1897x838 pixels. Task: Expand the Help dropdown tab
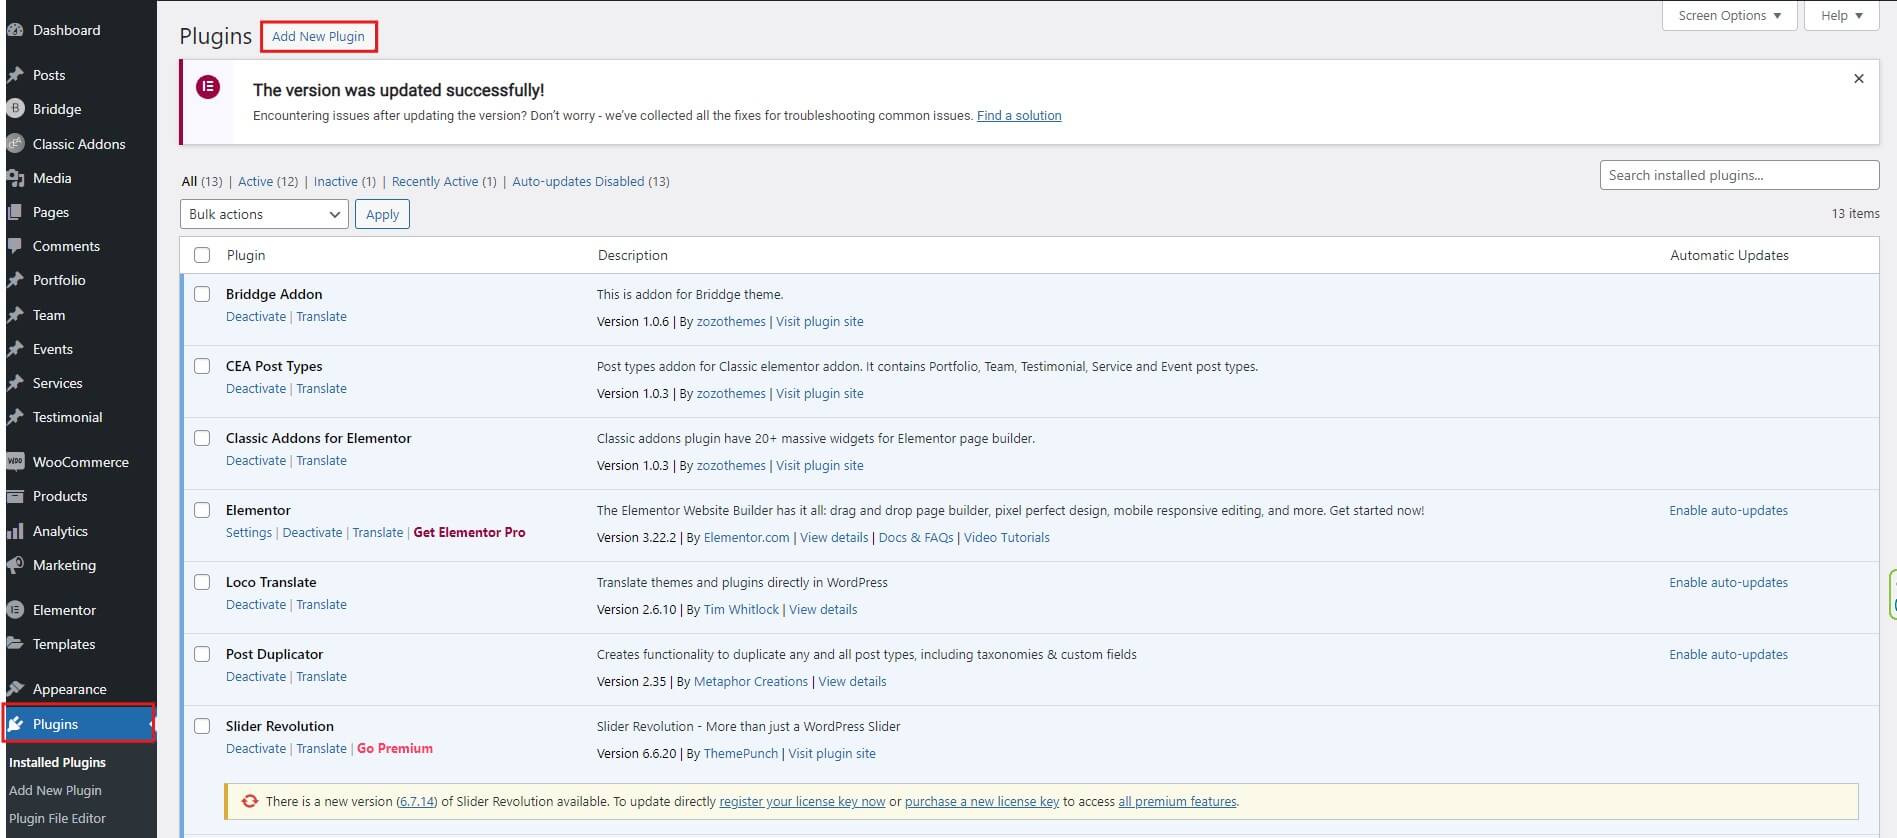(x=1841, y=16)
